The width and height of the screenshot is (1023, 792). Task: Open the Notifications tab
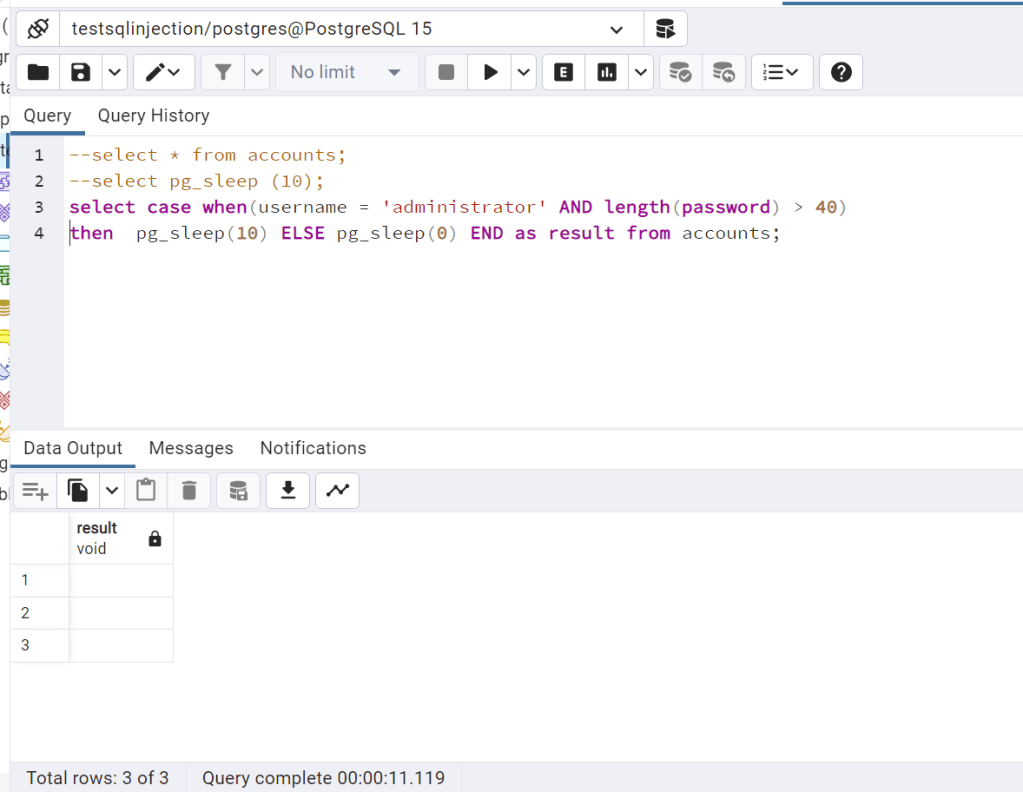pyautogui.click(x=313, y=448)
